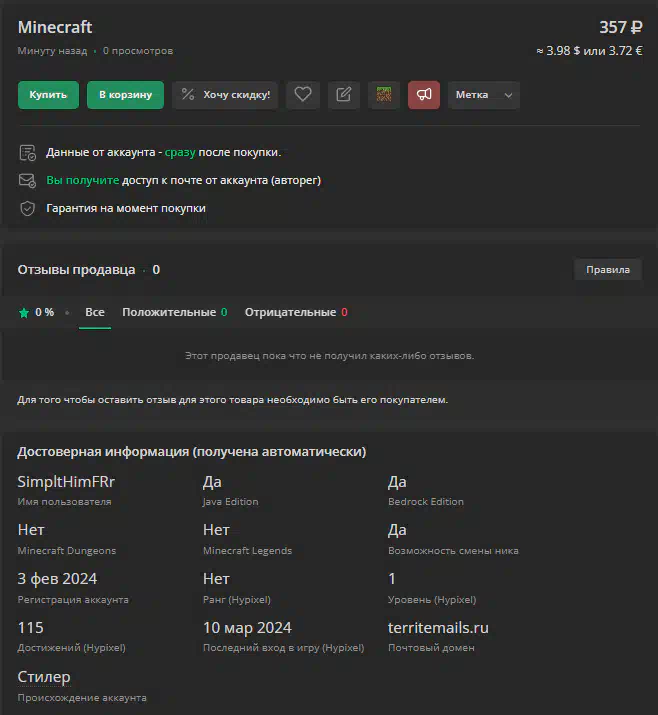Click the Достоверная информация heading
Viewport: 658px width, 715px height.
[192, 451]
